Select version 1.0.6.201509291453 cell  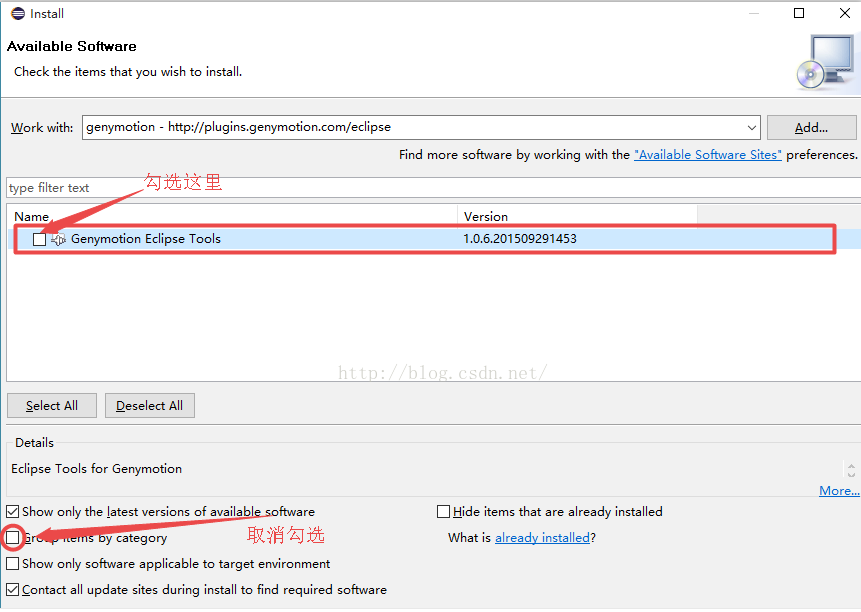(x=519, y=239)
